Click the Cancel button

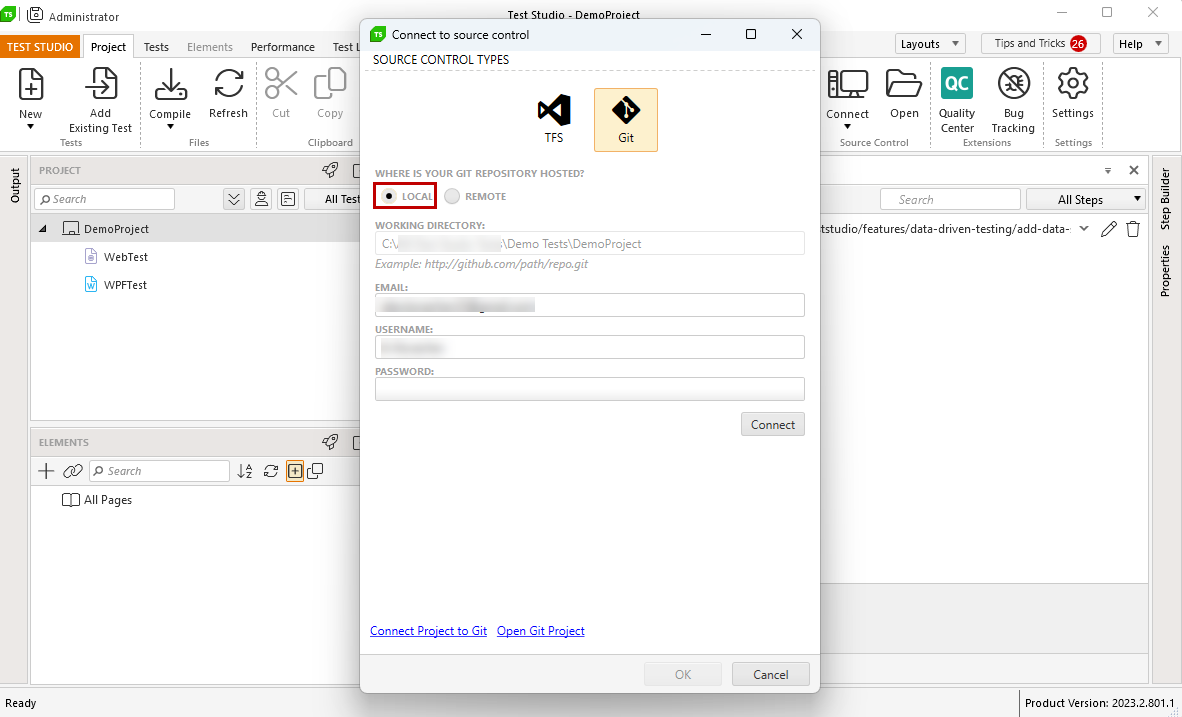pyautogui.click(x=770, y=674)
